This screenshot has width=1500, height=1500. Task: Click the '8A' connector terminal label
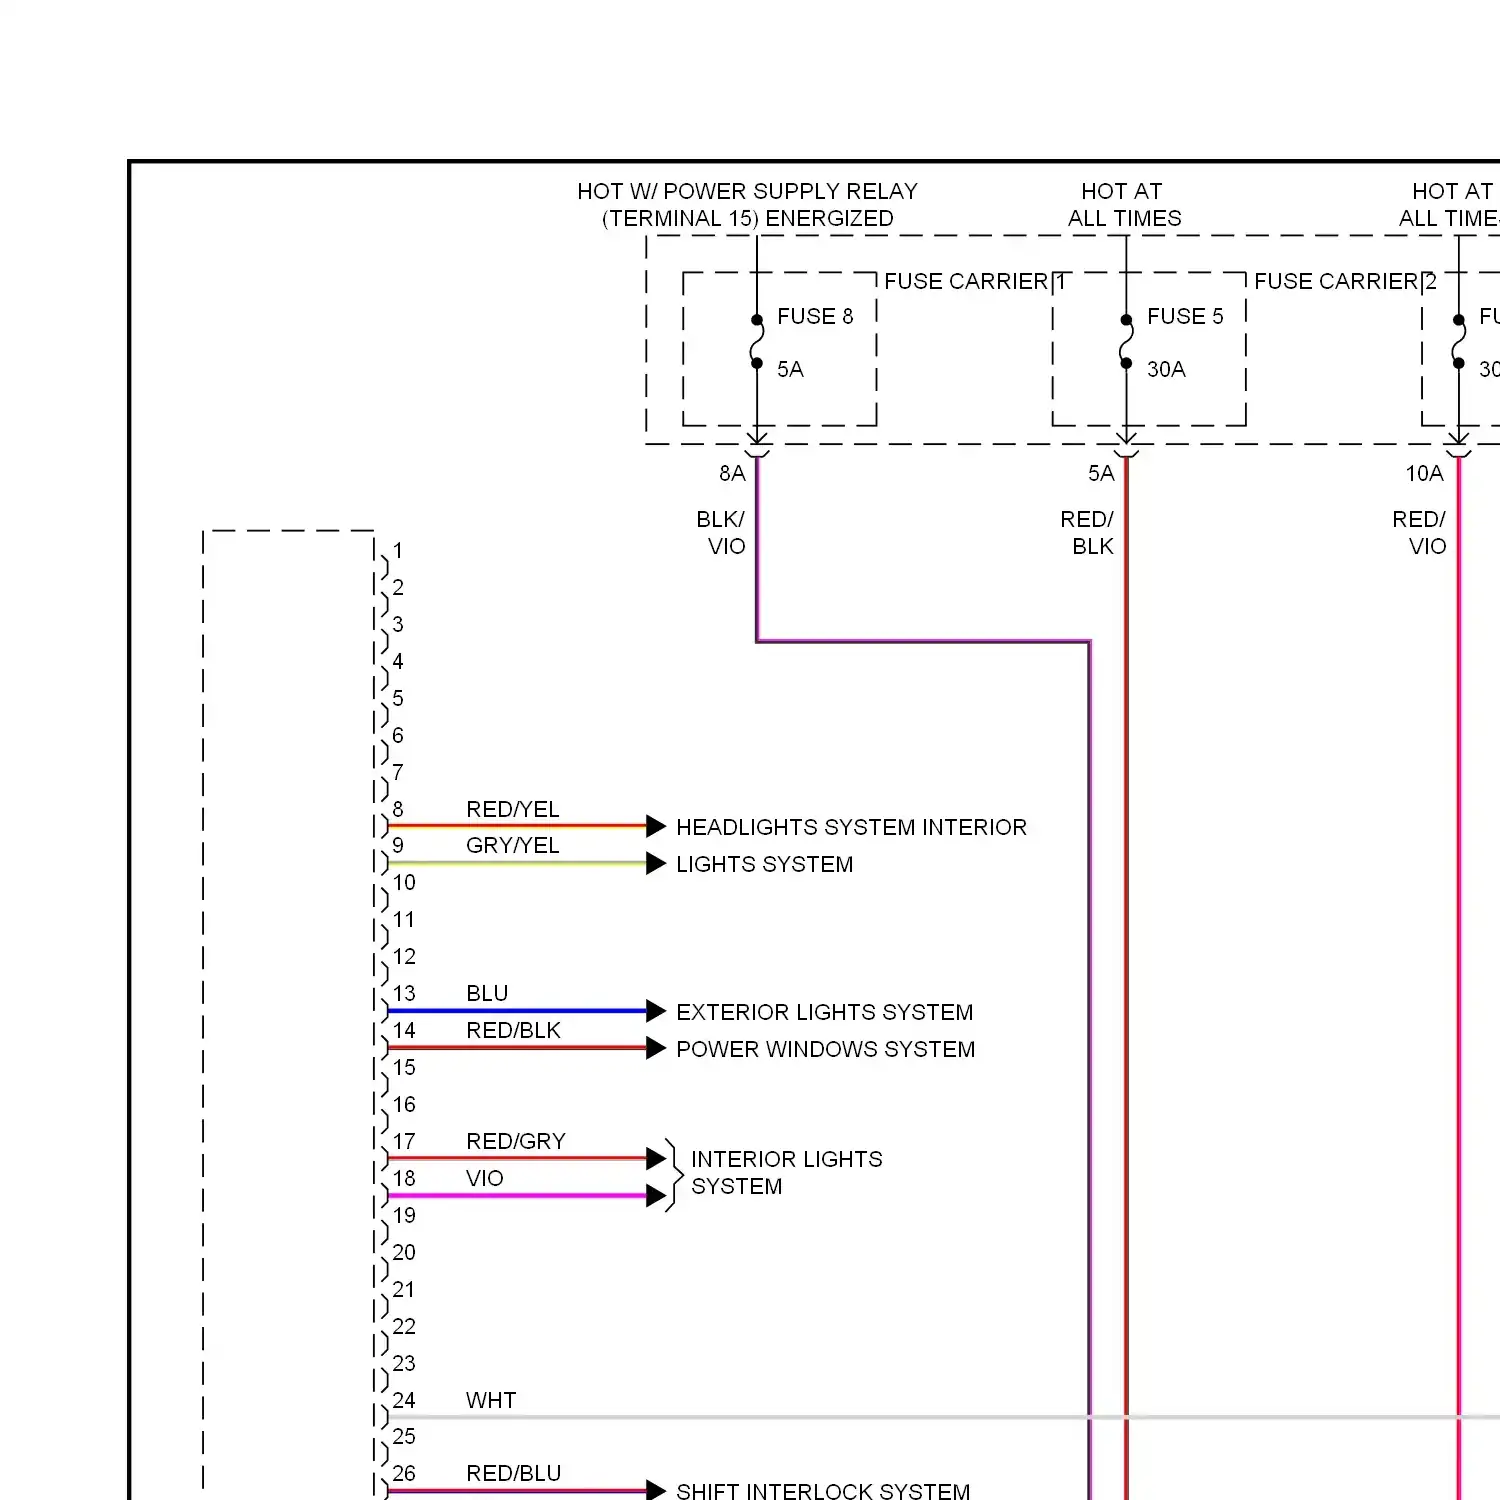(732, 473)
